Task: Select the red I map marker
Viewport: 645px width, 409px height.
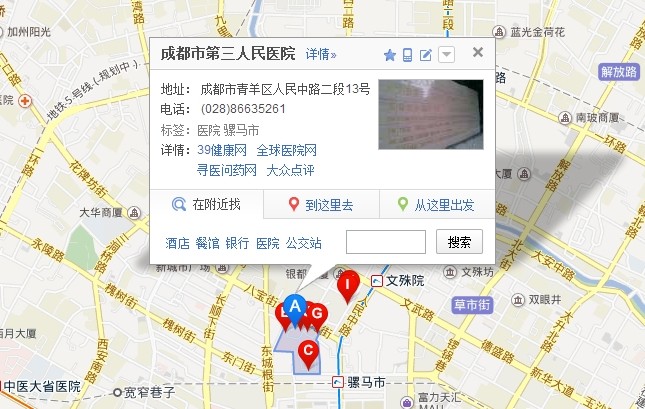Action: tap(348, 286)
